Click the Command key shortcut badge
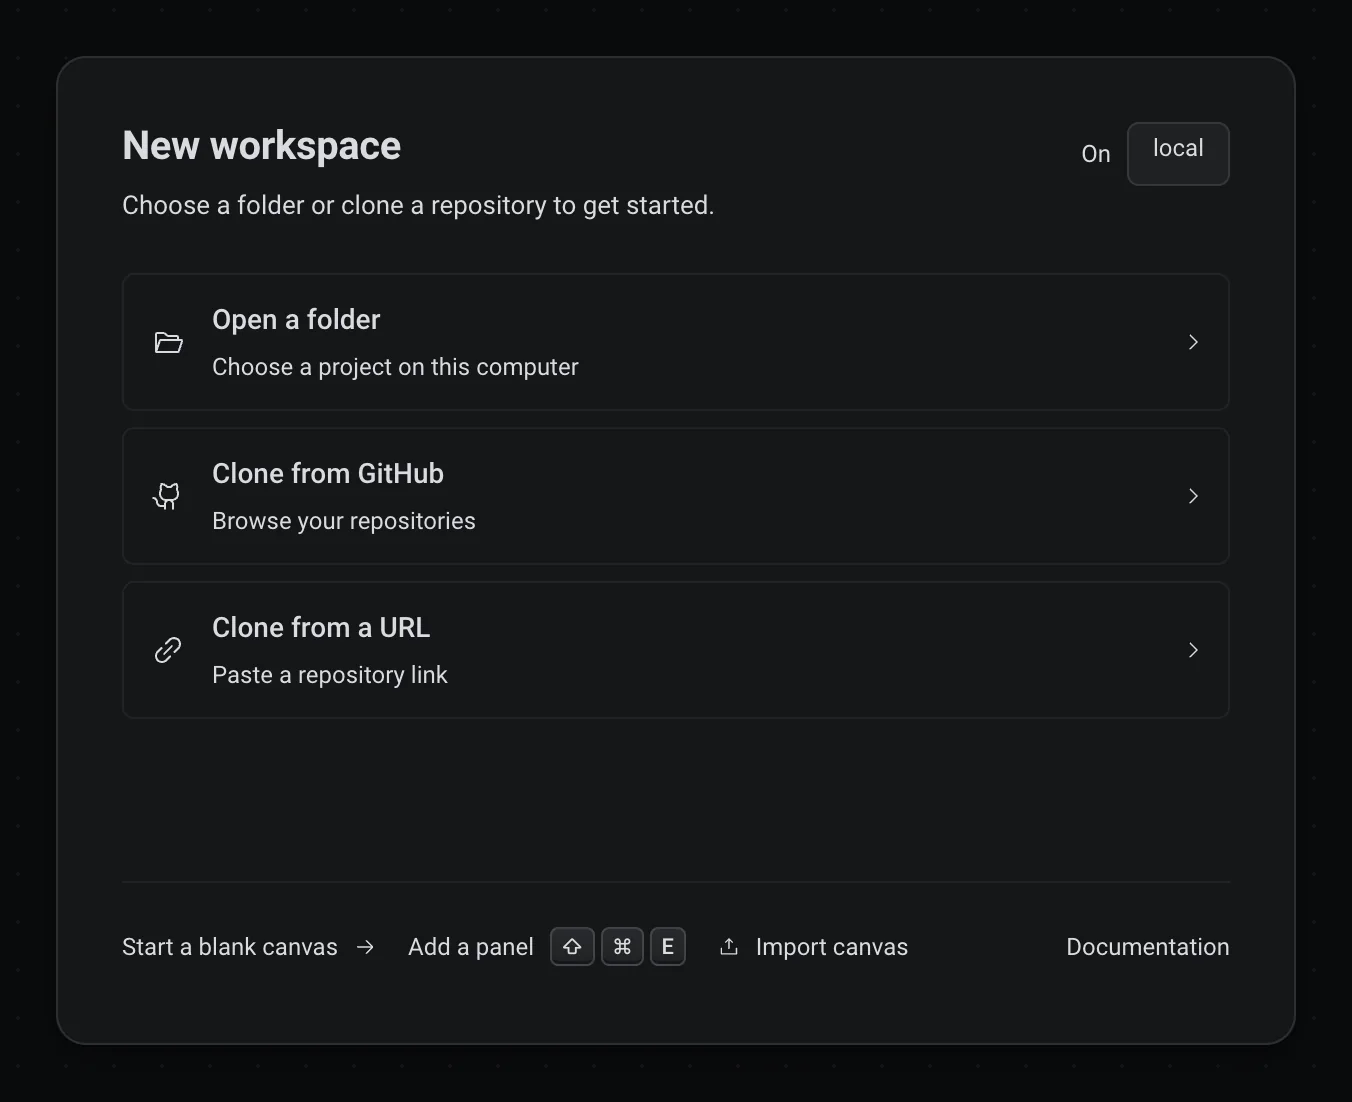The width and height of the screenshot is (1352, 1102). (622, 946)
